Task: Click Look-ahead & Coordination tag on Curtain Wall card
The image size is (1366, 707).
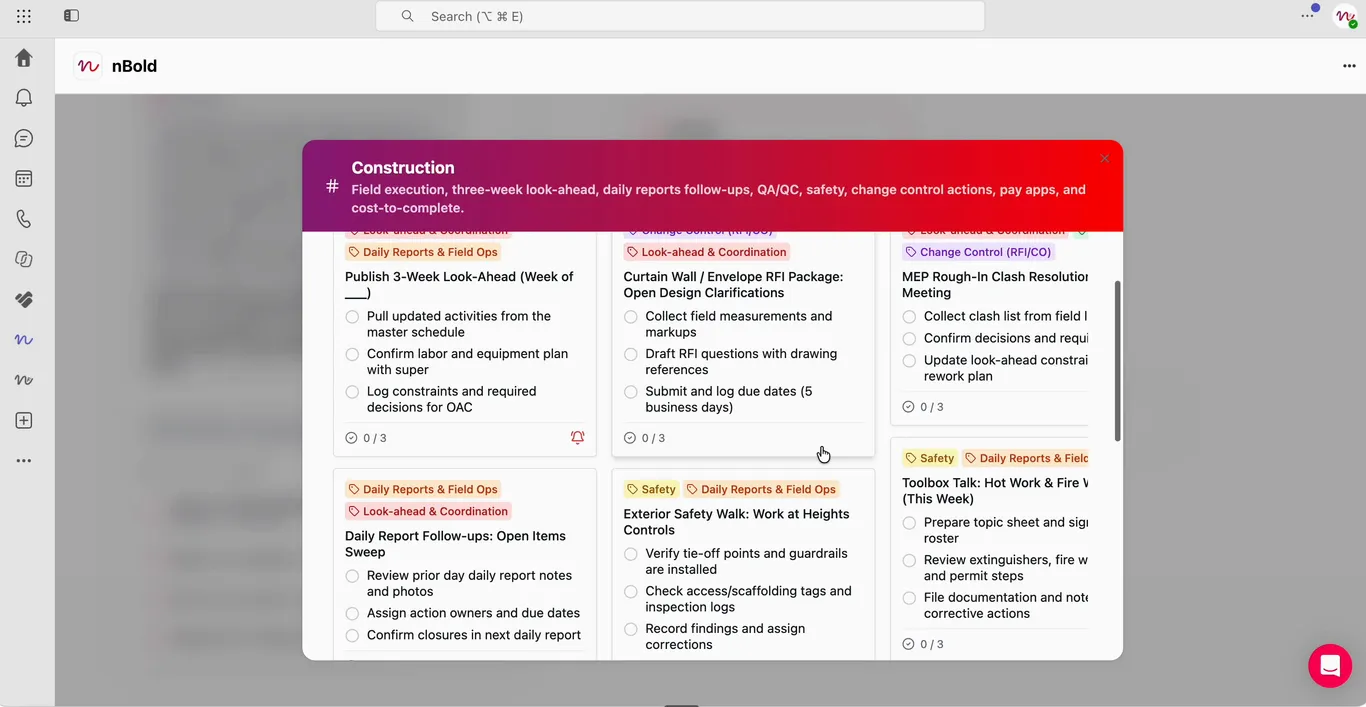Action: (707, 252)
